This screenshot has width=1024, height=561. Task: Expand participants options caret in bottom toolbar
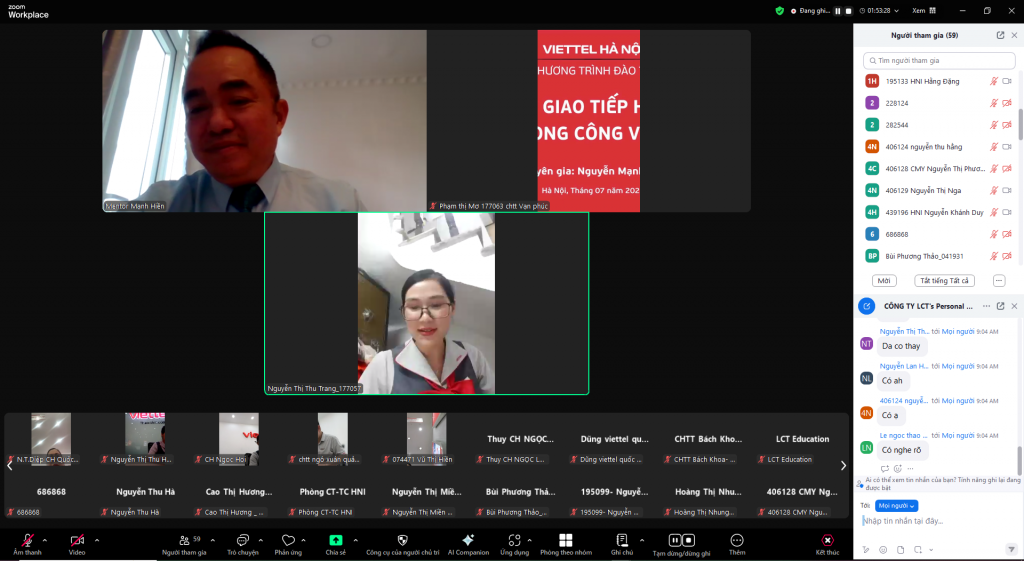pyautogui.click(x=212, y=540)
